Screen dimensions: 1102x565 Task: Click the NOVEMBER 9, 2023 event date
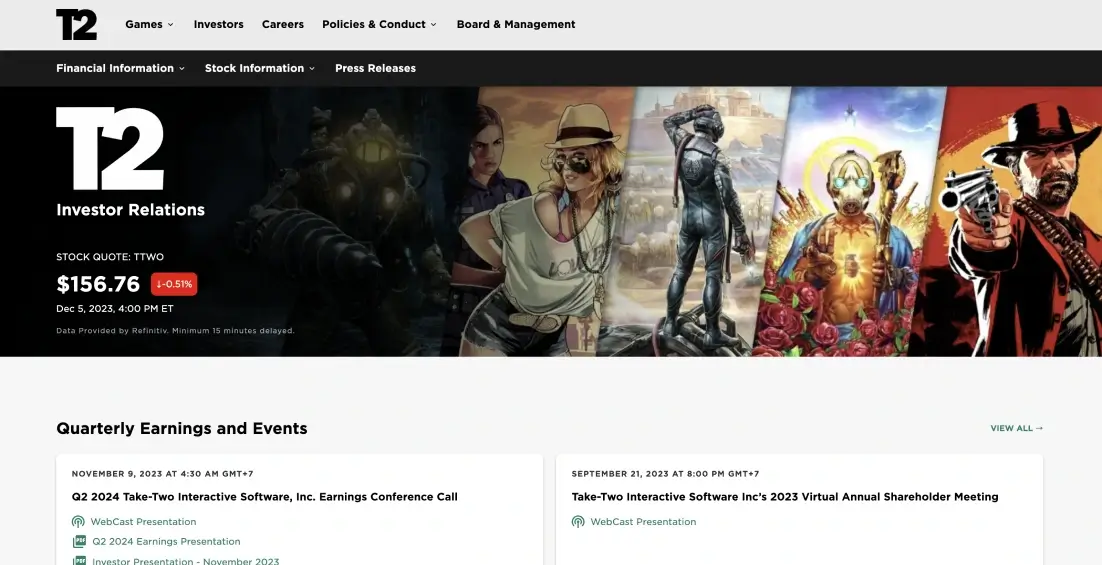coord(162,474)
